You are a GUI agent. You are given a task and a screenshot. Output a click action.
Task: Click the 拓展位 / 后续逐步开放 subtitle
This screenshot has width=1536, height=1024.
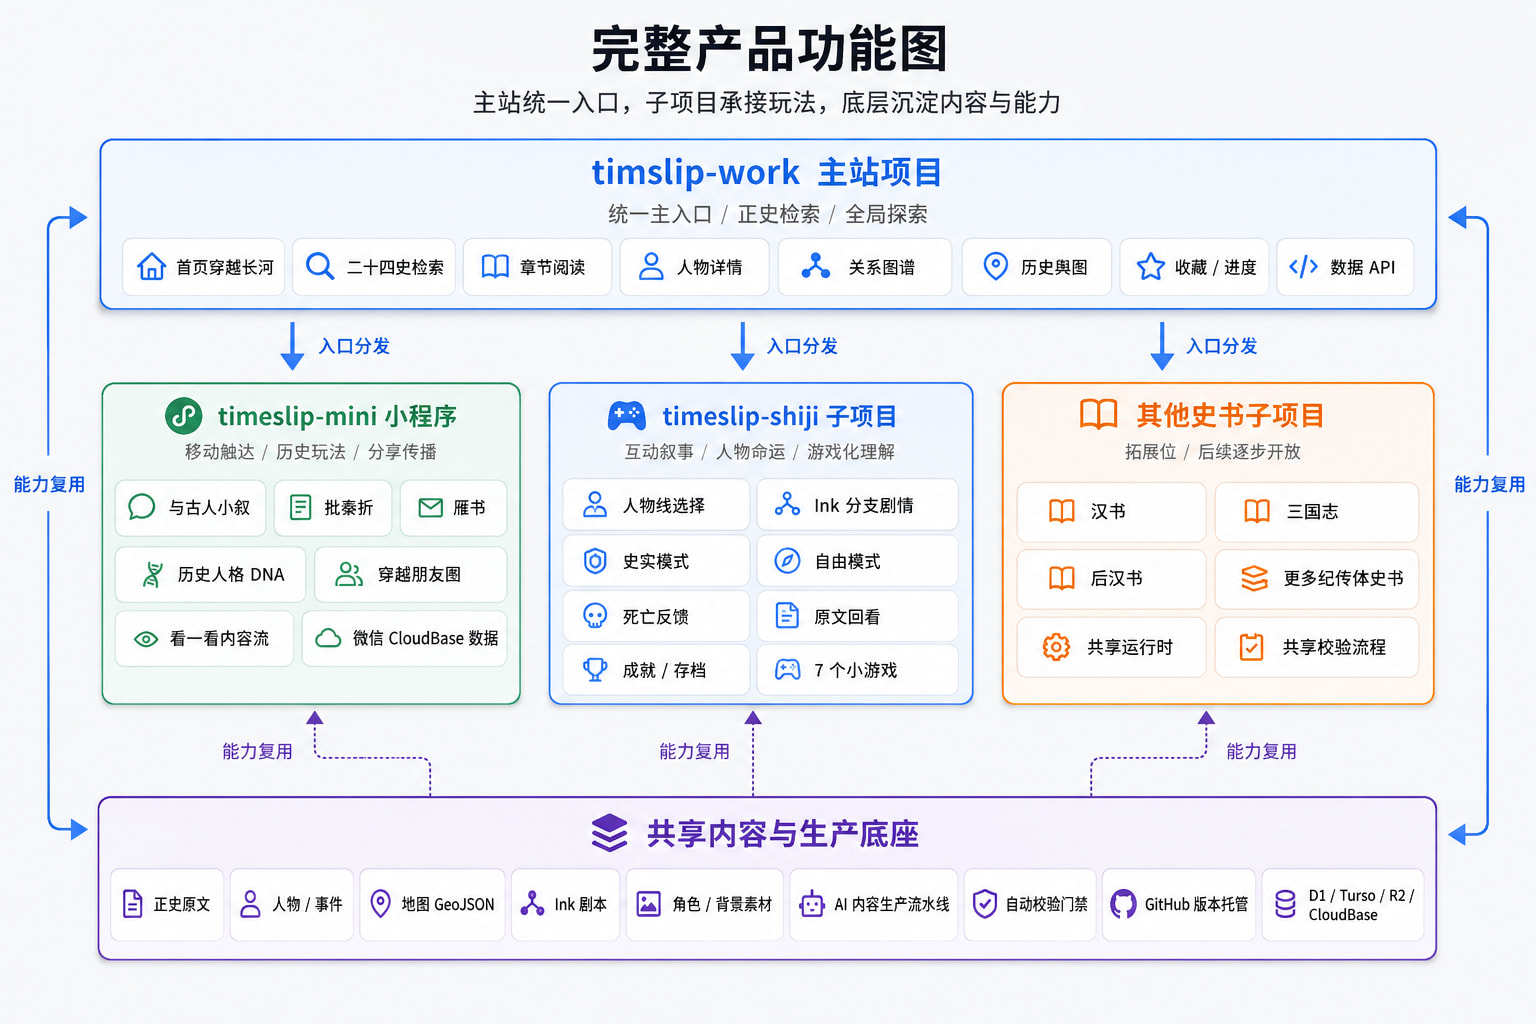pos(1213,452)
